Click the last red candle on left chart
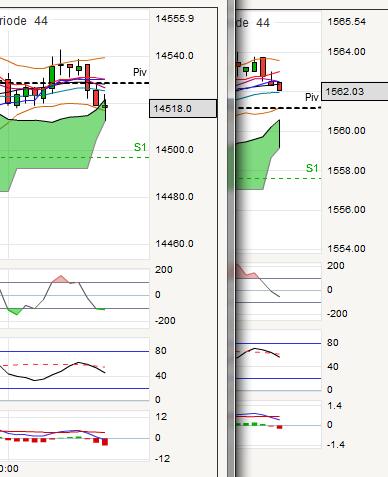Viewport: 388px width, 477px height. tap(96, 97)
